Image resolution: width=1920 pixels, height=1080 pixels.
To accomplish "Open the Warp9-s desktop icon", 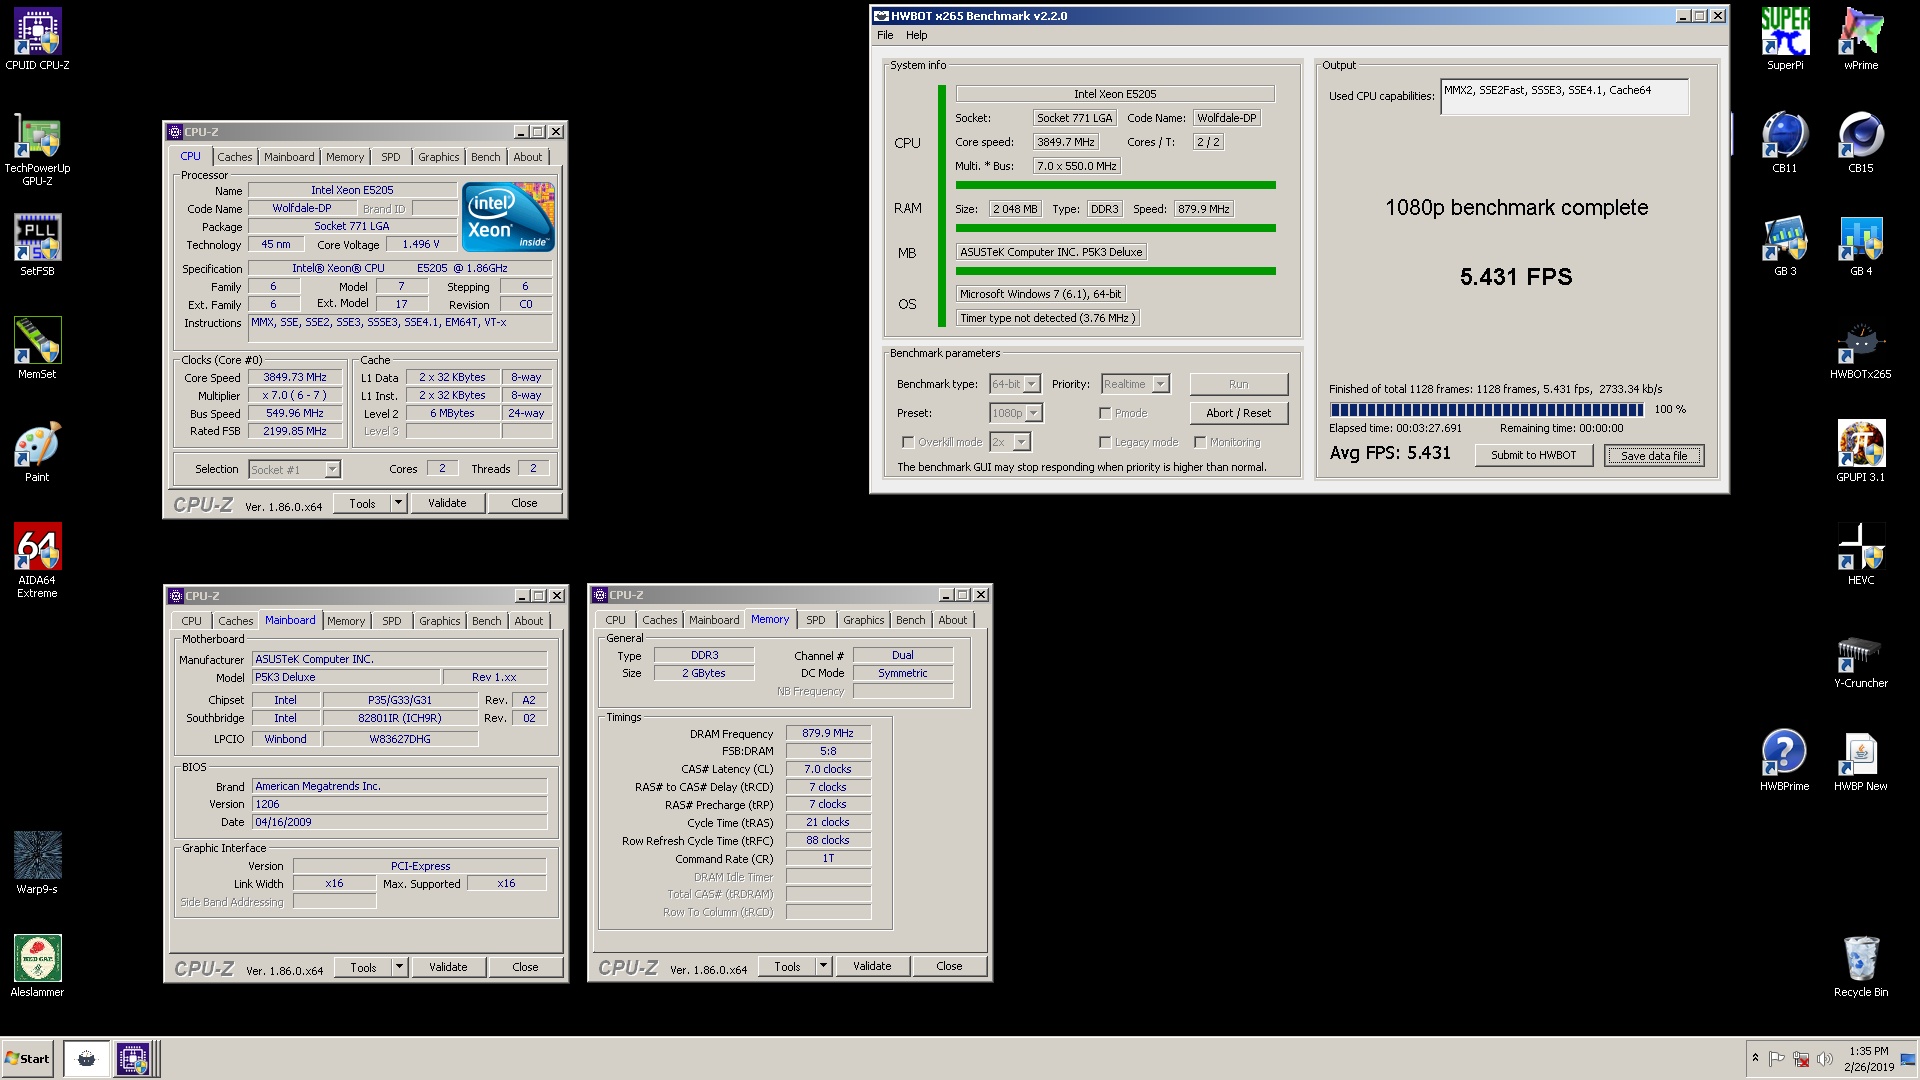I will point(37,863).
